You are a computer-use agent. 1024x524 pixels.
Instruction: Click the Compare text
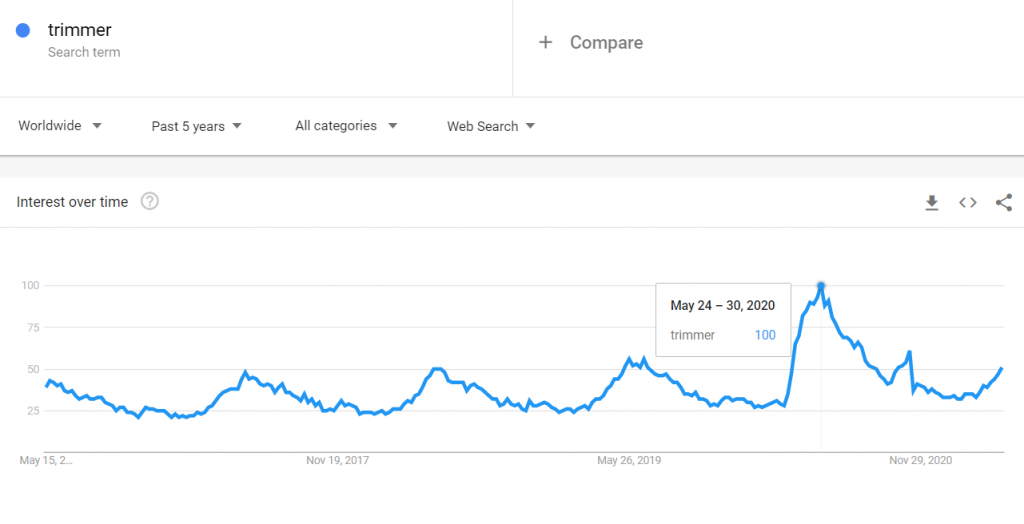click(606, 42)
